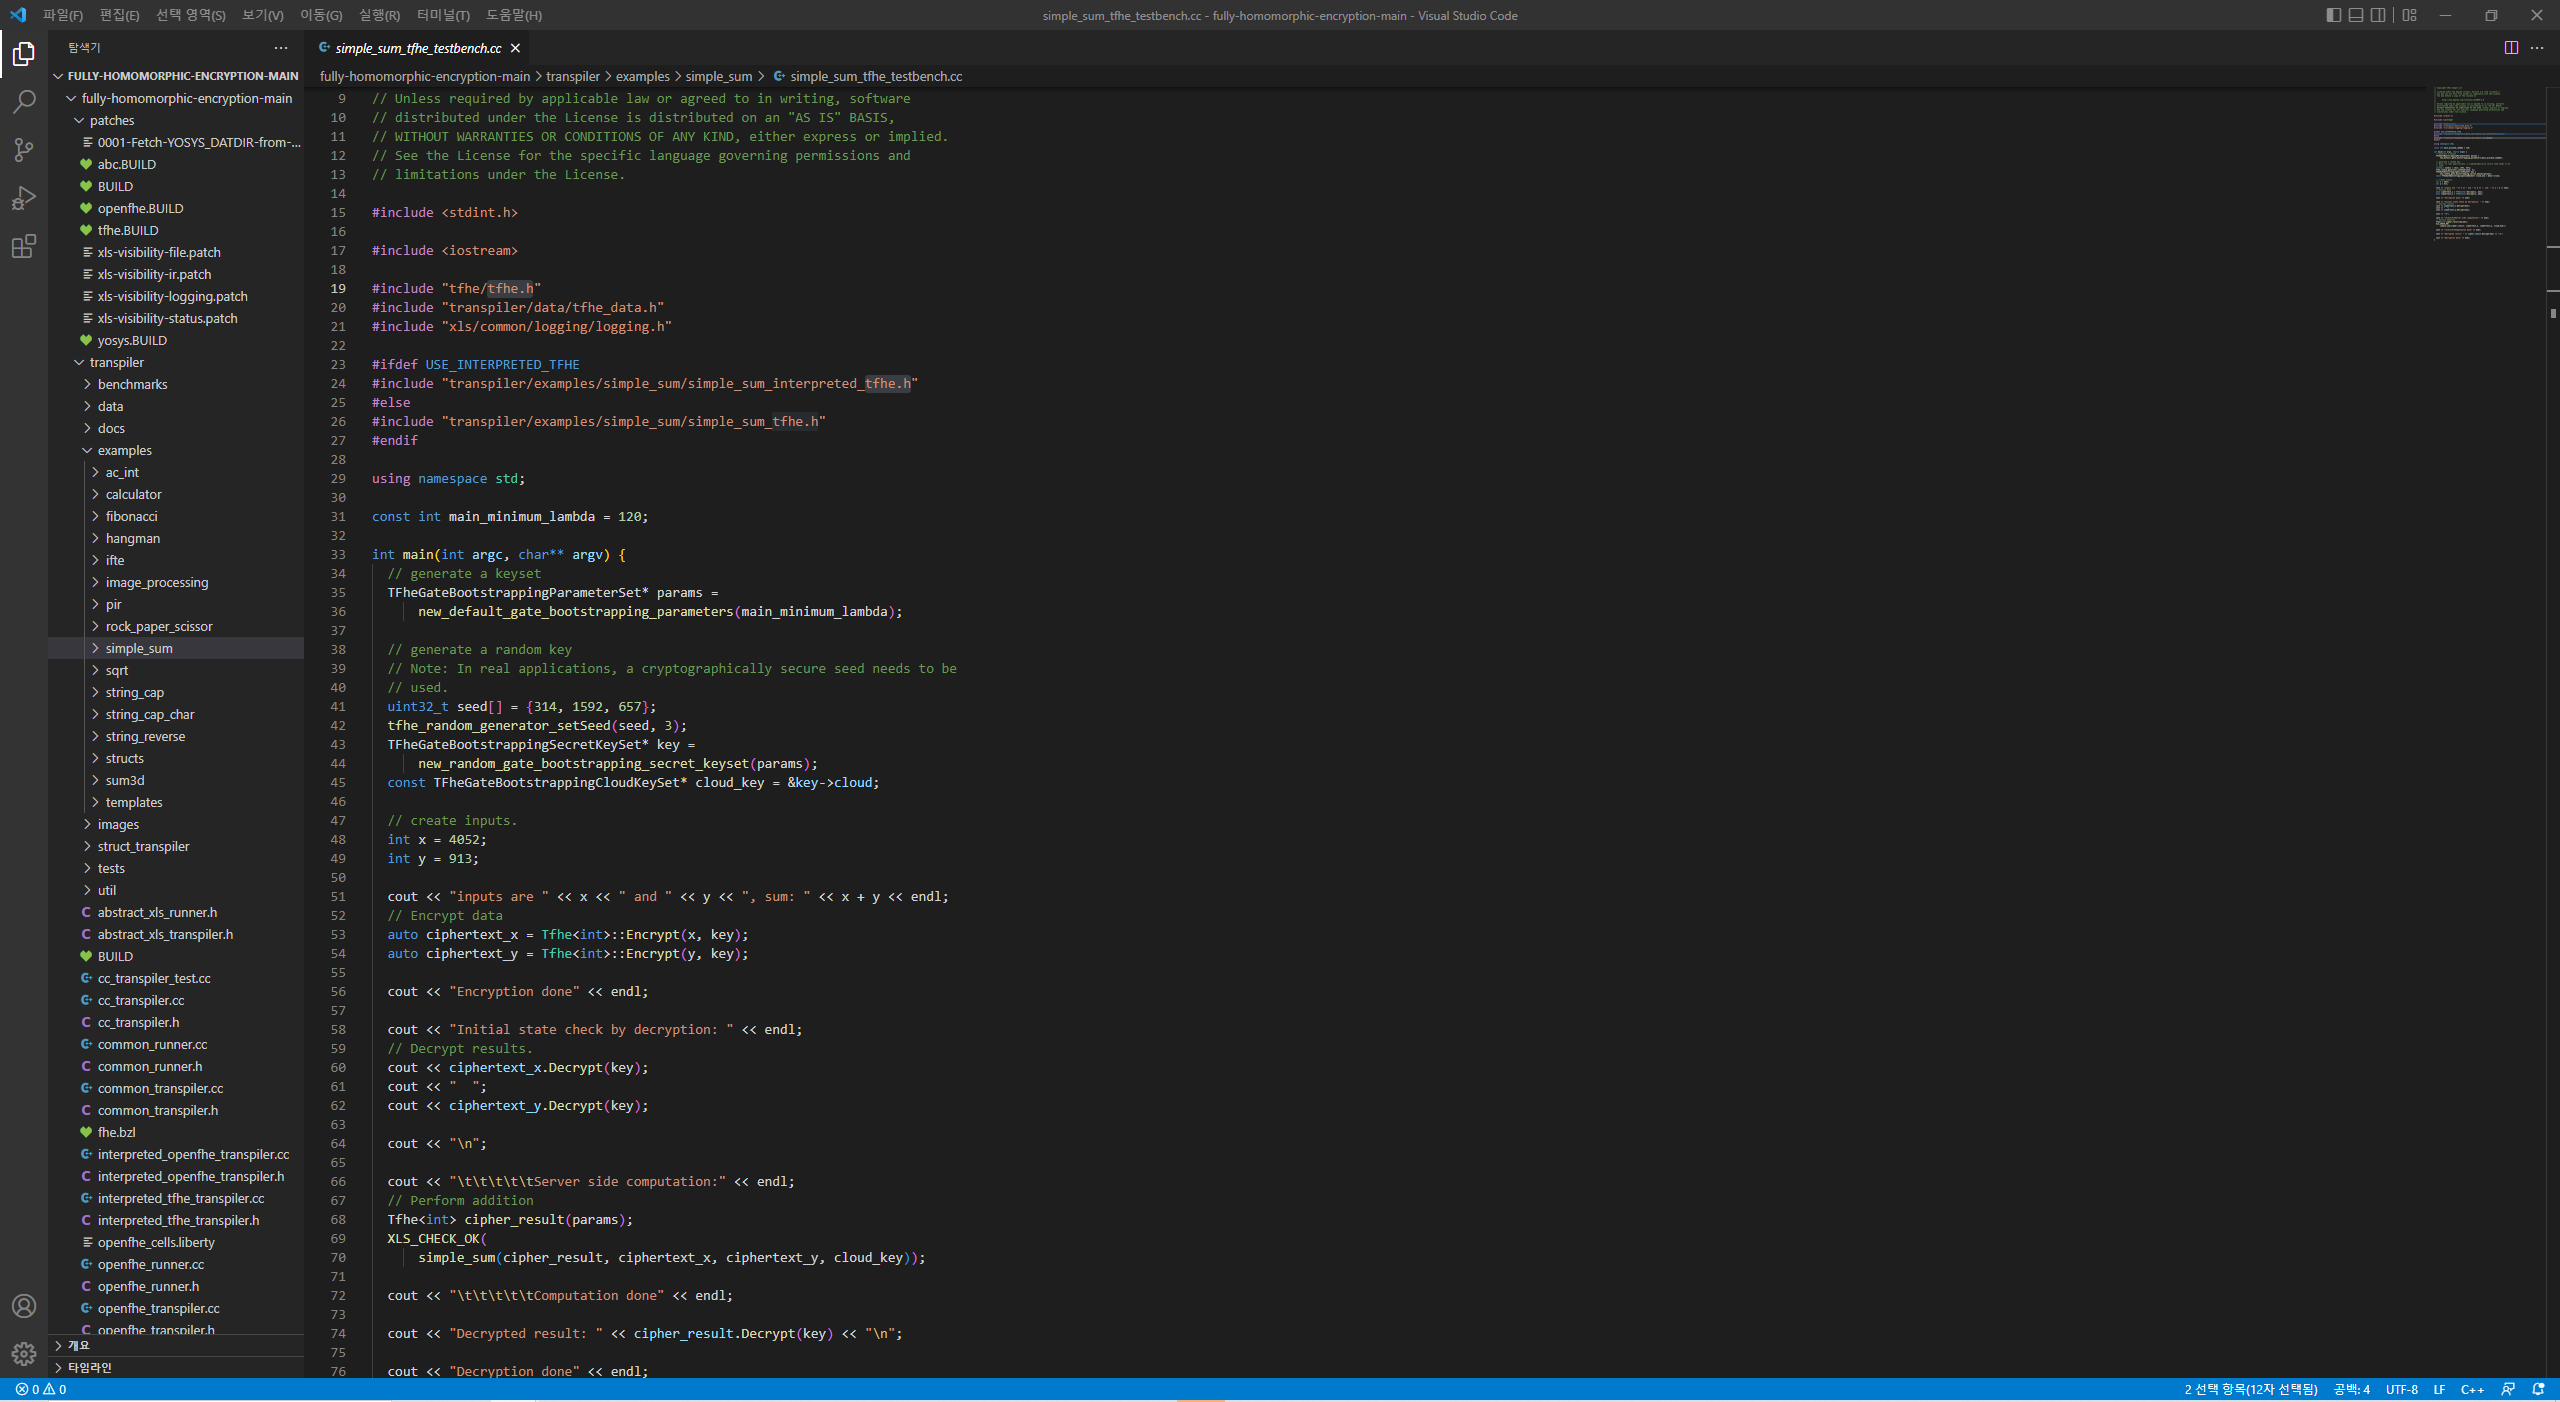Toggle the bottom panel layout button
The height and width of the screenshot is (1402, 2560).
click(2356, 15)
